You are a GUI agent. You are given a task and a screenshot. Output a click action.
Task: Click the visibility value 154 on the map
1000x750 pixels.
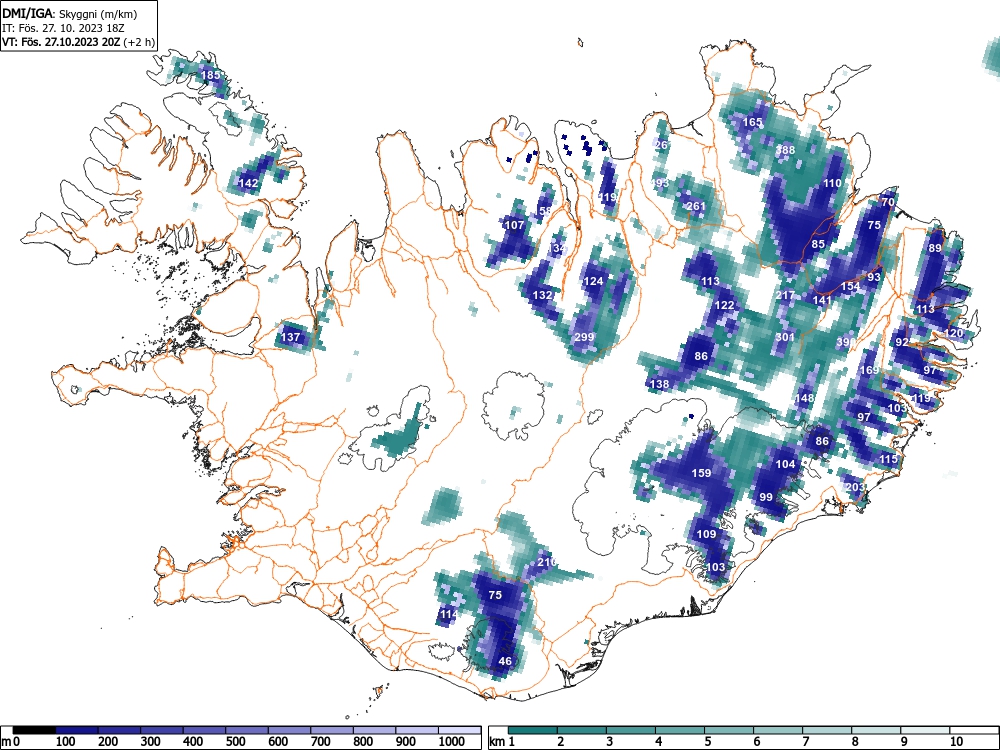pos(850,287)
